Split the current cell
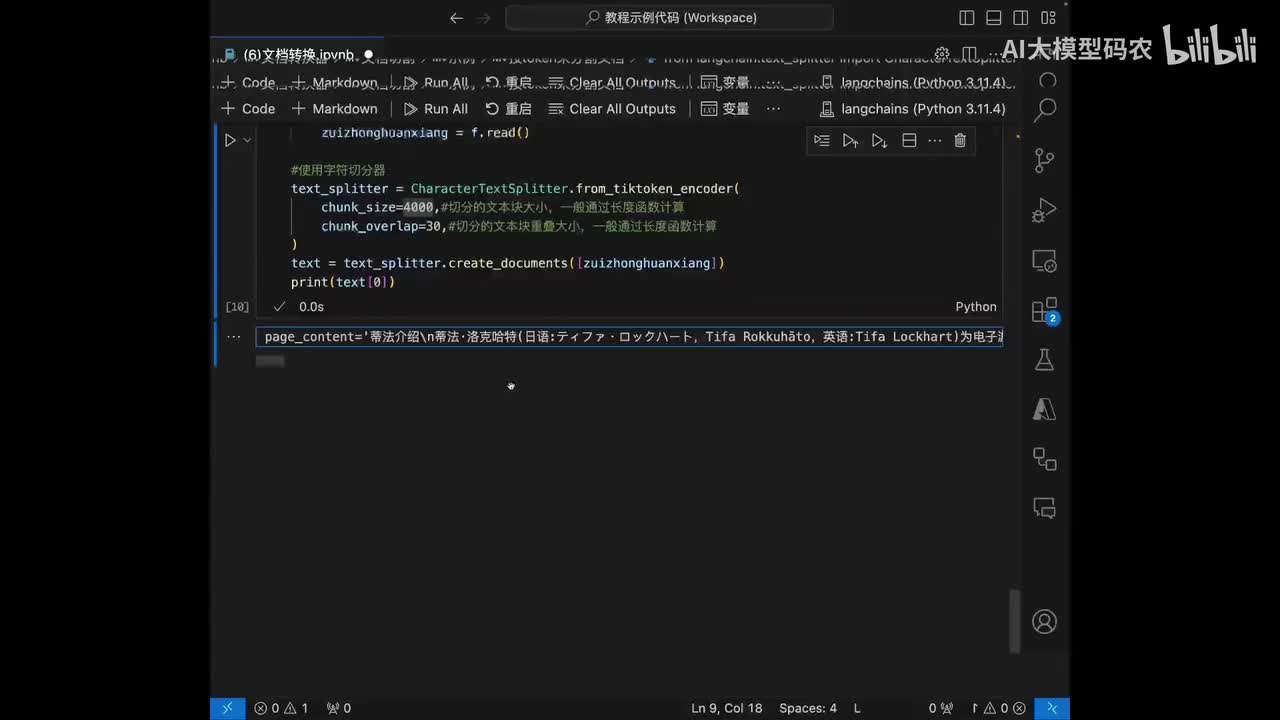 (909, 141)
